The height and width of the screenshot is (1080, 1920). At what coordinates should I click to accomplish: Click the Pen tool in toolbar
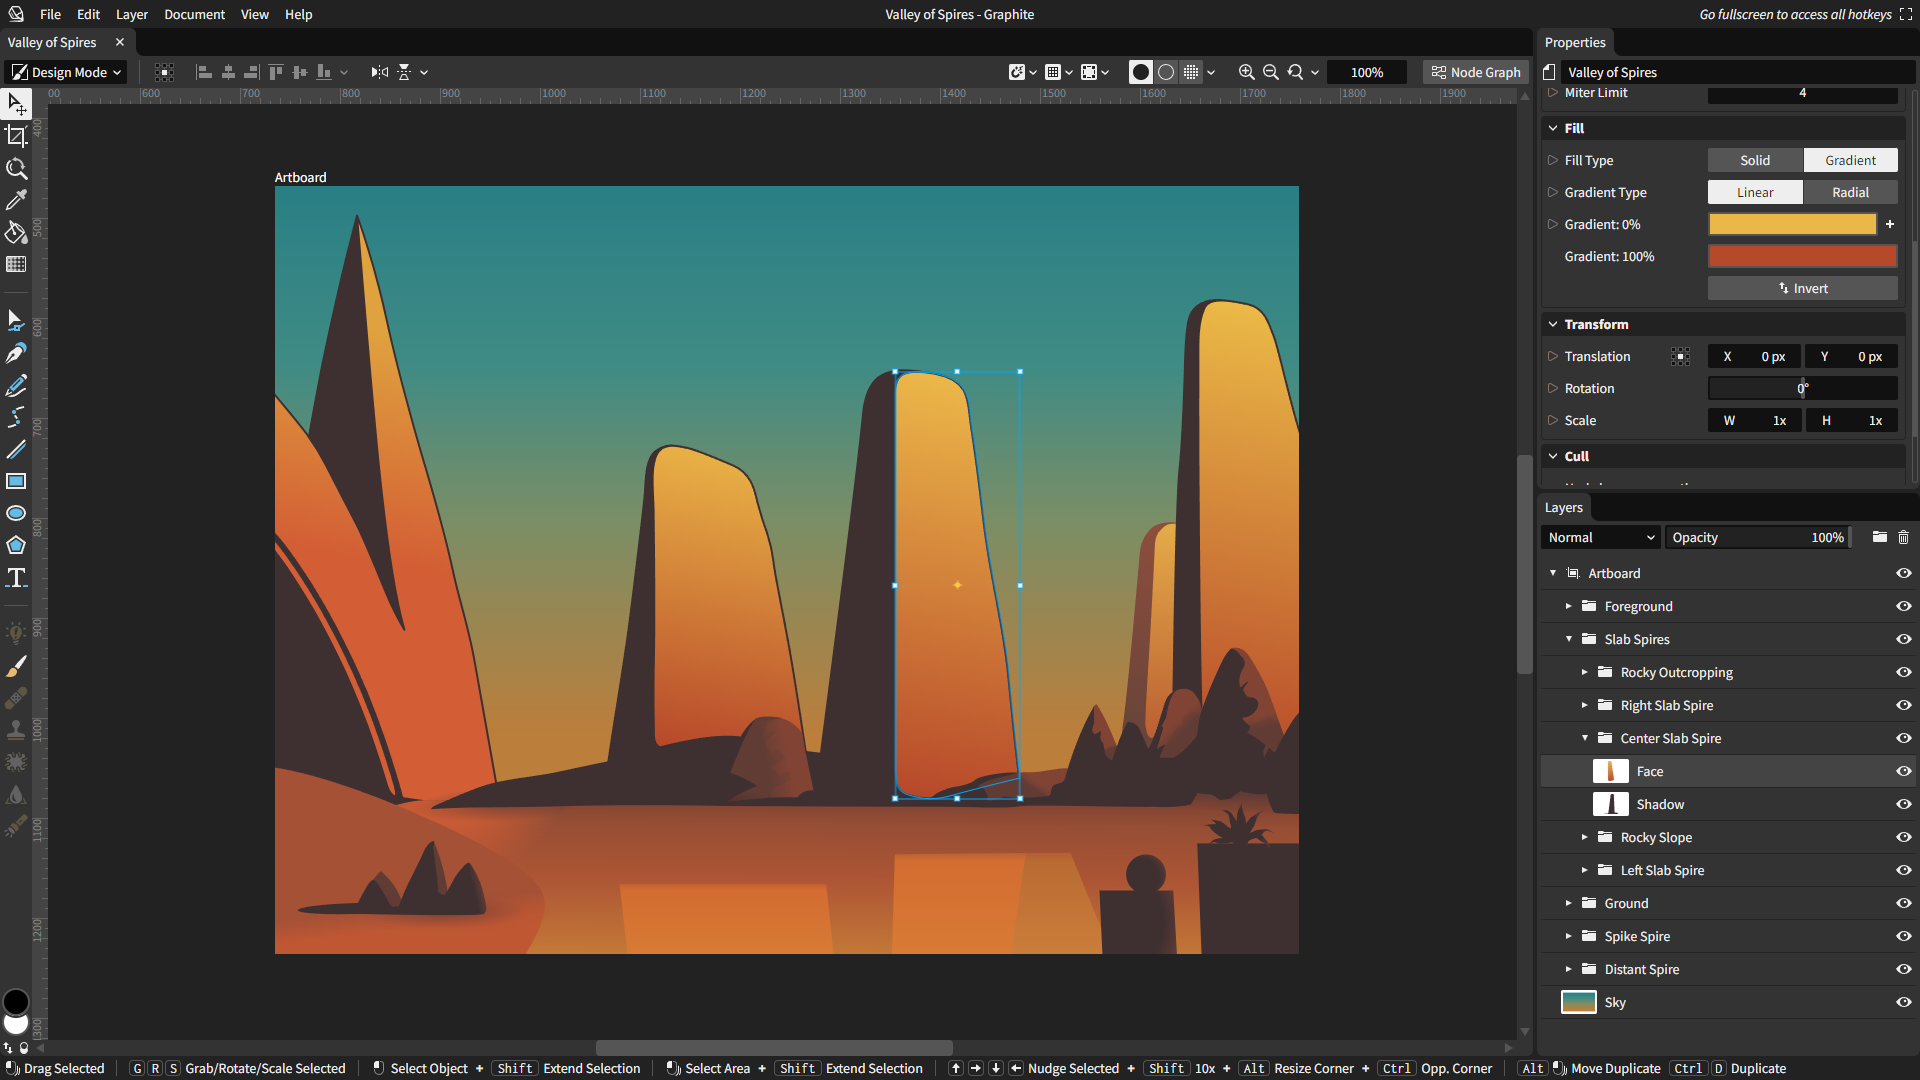17,352
